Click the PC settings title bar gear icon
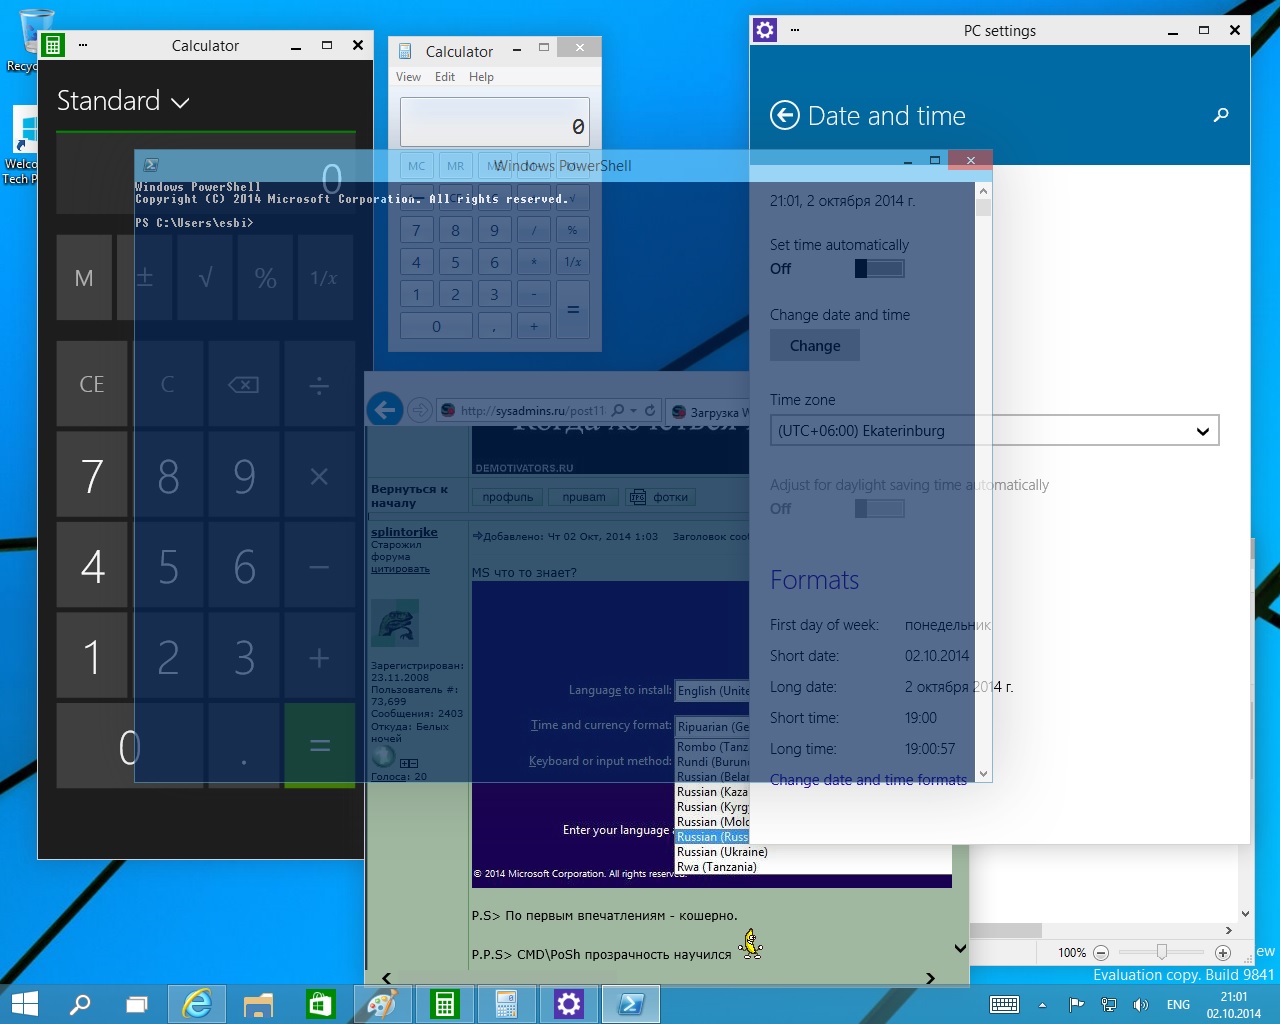This screenshot has width=1280, height=1024. 765,30
